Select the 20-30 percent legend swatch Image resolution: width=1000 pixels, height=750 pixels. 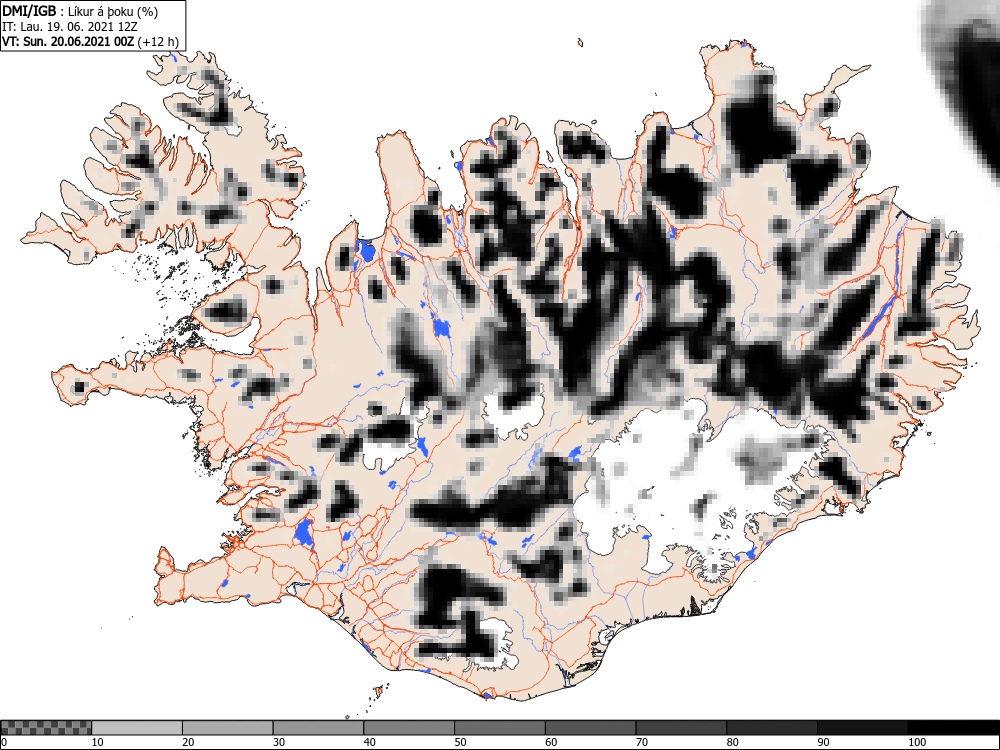[x=228, y=727]
